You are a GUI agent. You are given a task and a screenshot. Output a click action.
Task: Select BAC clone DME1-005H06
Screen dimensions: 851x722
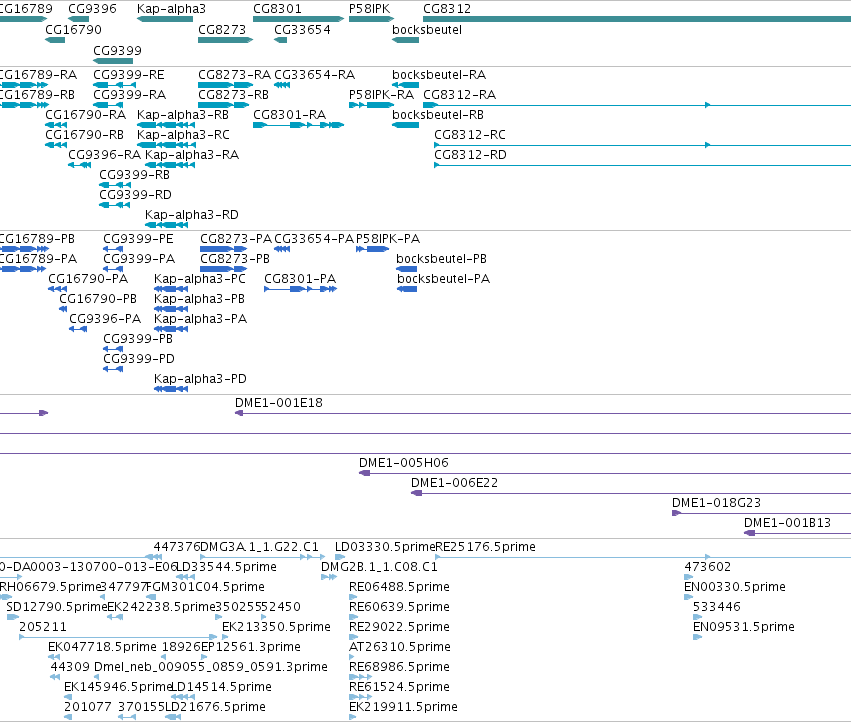[x=404, y=463]
